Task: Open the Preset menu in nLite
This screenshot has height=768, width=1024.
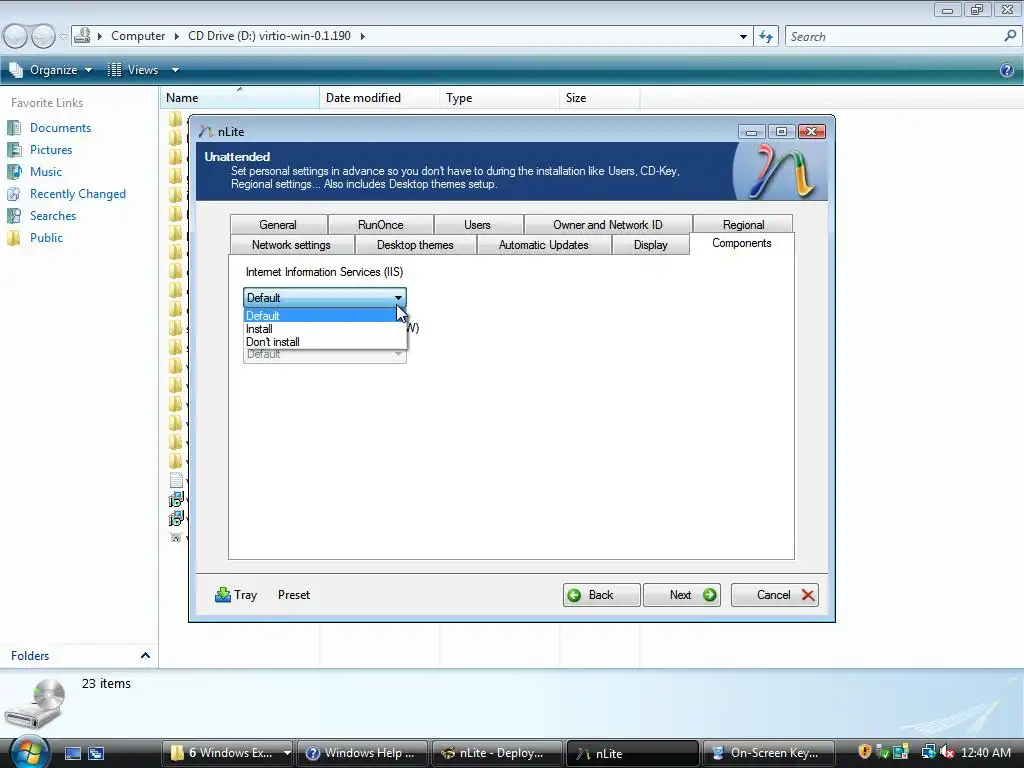Action: pos(294,595)
